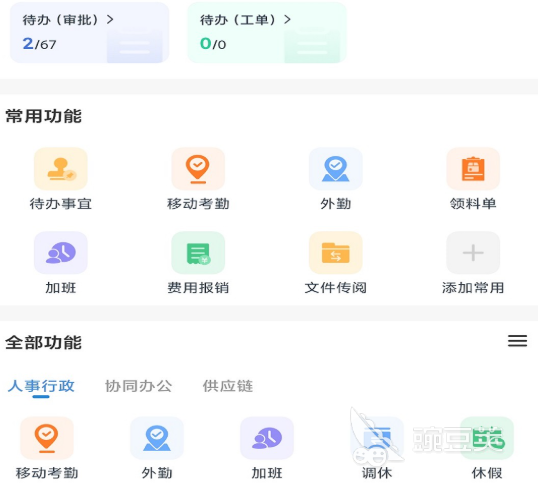
Task: Open the green 休假 icon
Action: (487, 438)
